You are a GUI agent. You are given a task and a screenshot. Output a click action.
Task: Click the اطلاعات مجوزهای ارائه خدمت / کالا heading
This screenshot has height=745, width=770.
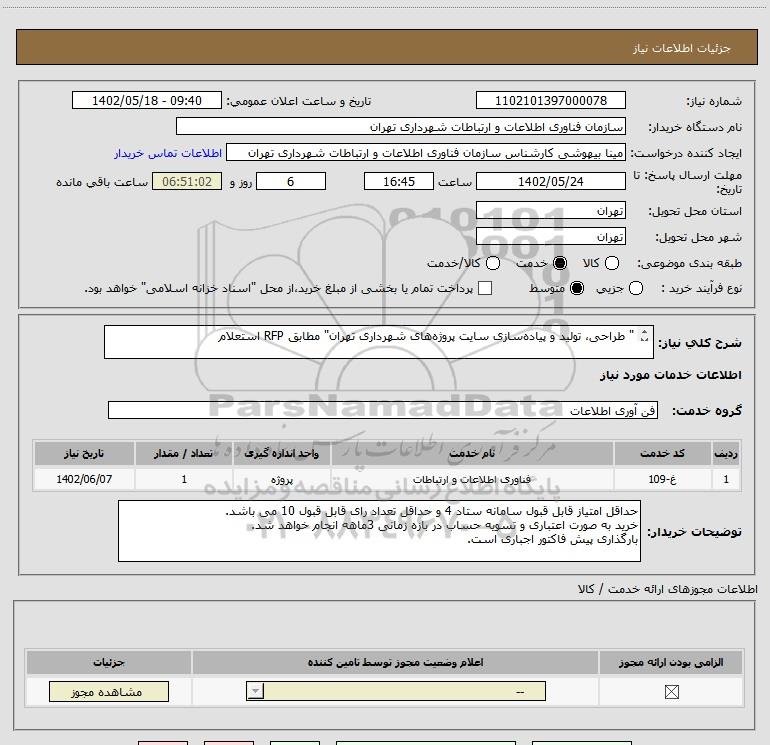pyautogui.click(x=667, y=589)
